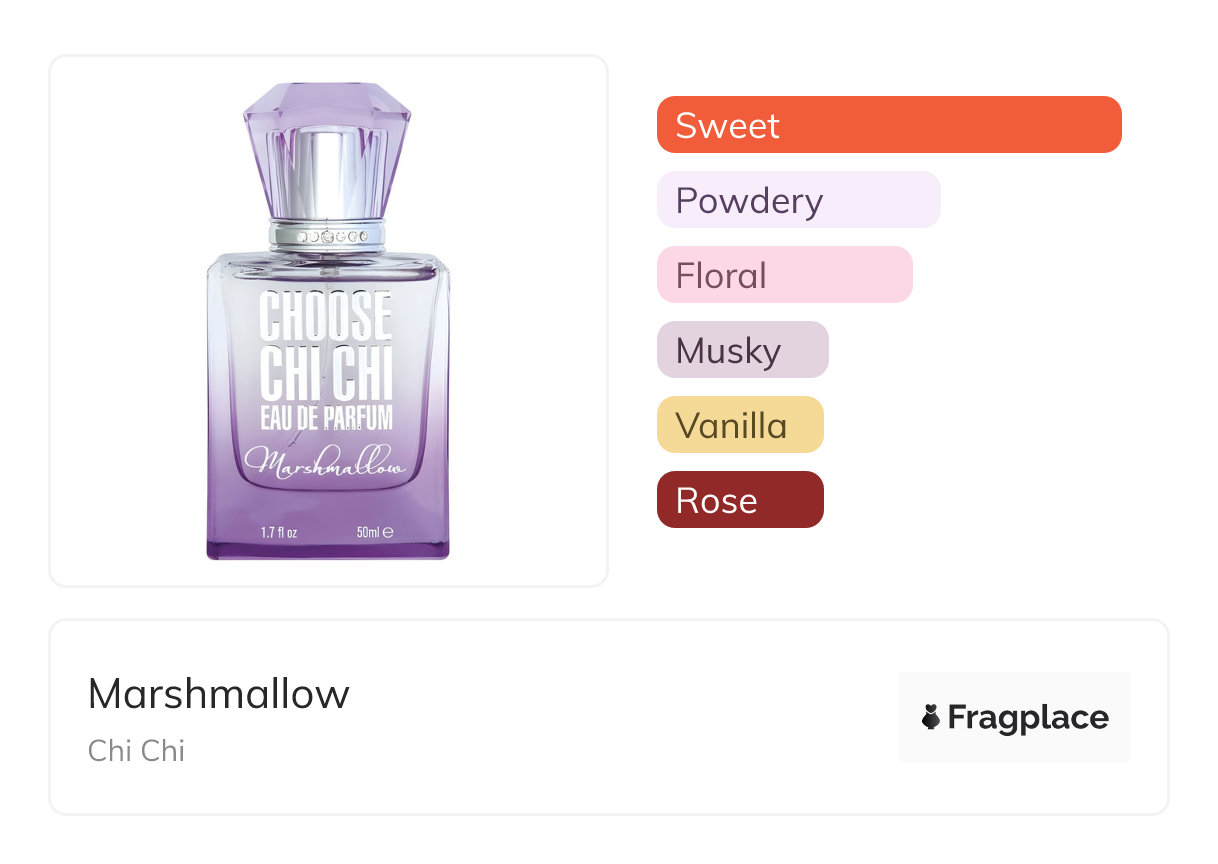Choose the pink Floral accord bar

pos(784,275)
